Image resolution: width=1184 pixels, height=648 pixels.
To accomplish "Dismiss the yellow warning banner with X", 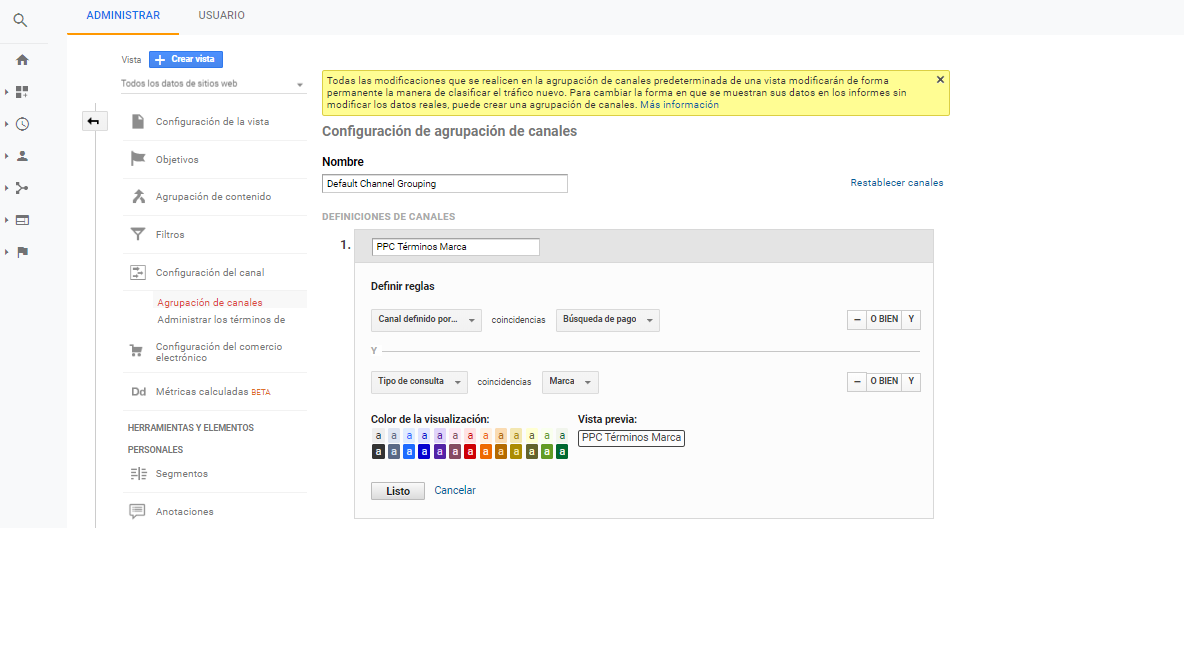I will [x=940, y=79].
